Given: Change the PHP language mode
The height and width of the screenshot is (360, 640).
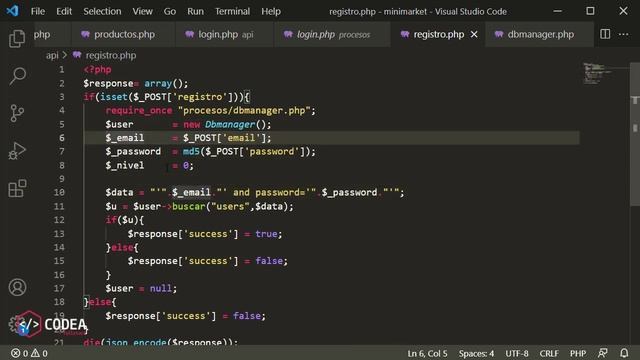Looking at the screenshot, I should (x=578, y=353).
